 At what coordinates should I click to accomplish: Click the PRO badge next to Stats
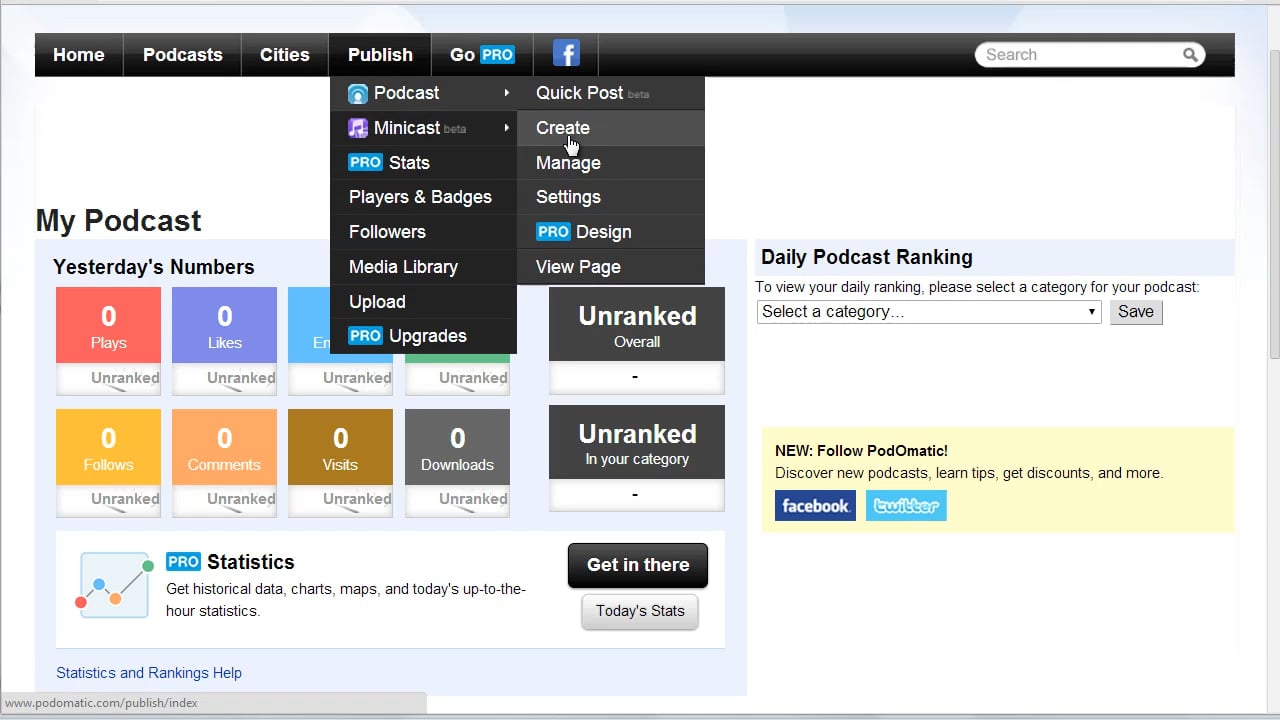pos(365,162)
